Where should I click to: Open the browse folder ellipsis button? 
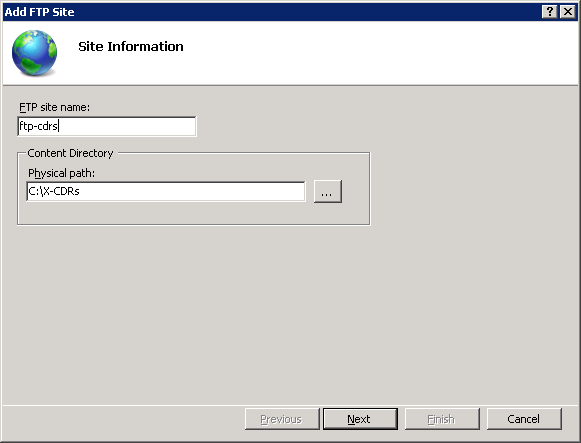point(328,191)
